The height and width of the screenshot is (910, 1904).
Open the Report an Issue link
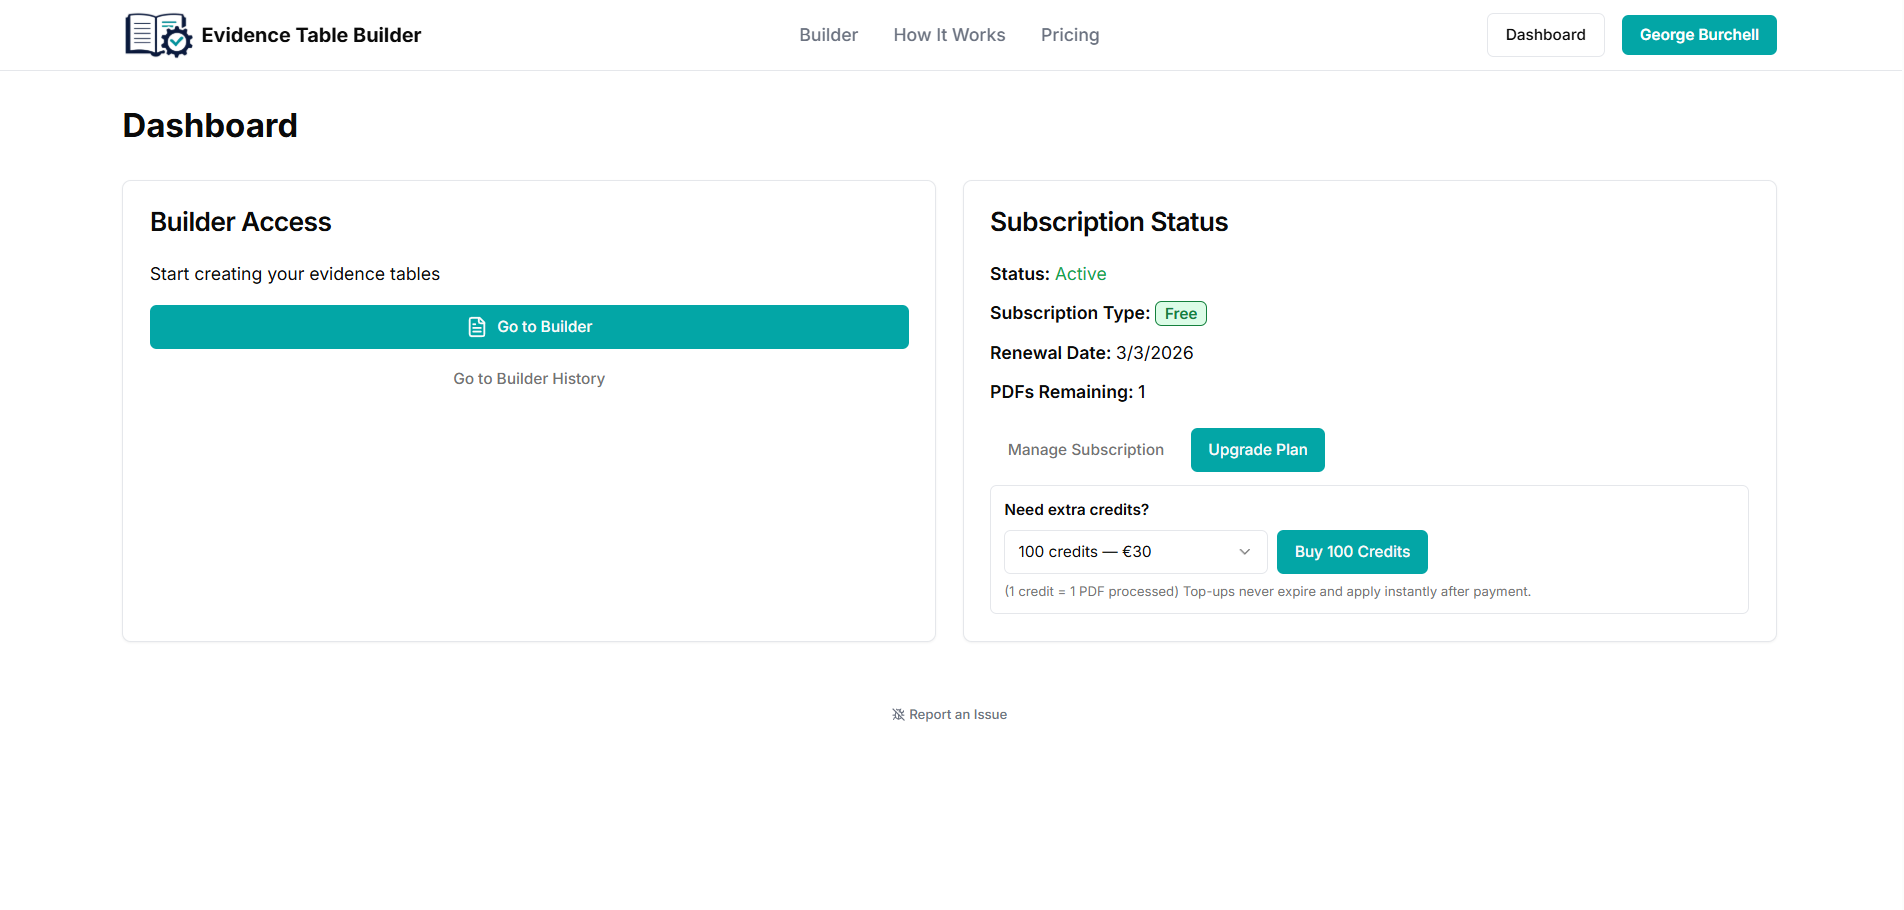[957, 715]
